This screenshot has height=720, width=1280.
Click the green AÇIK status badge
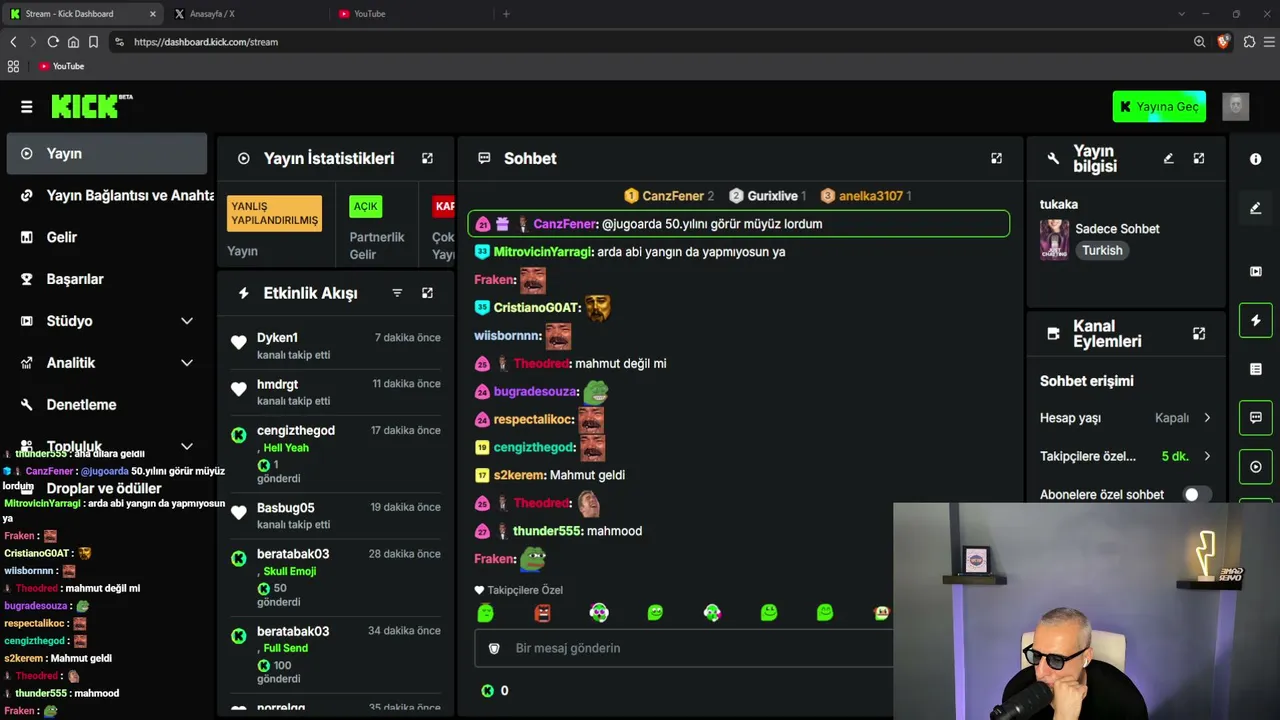(365, 207)
